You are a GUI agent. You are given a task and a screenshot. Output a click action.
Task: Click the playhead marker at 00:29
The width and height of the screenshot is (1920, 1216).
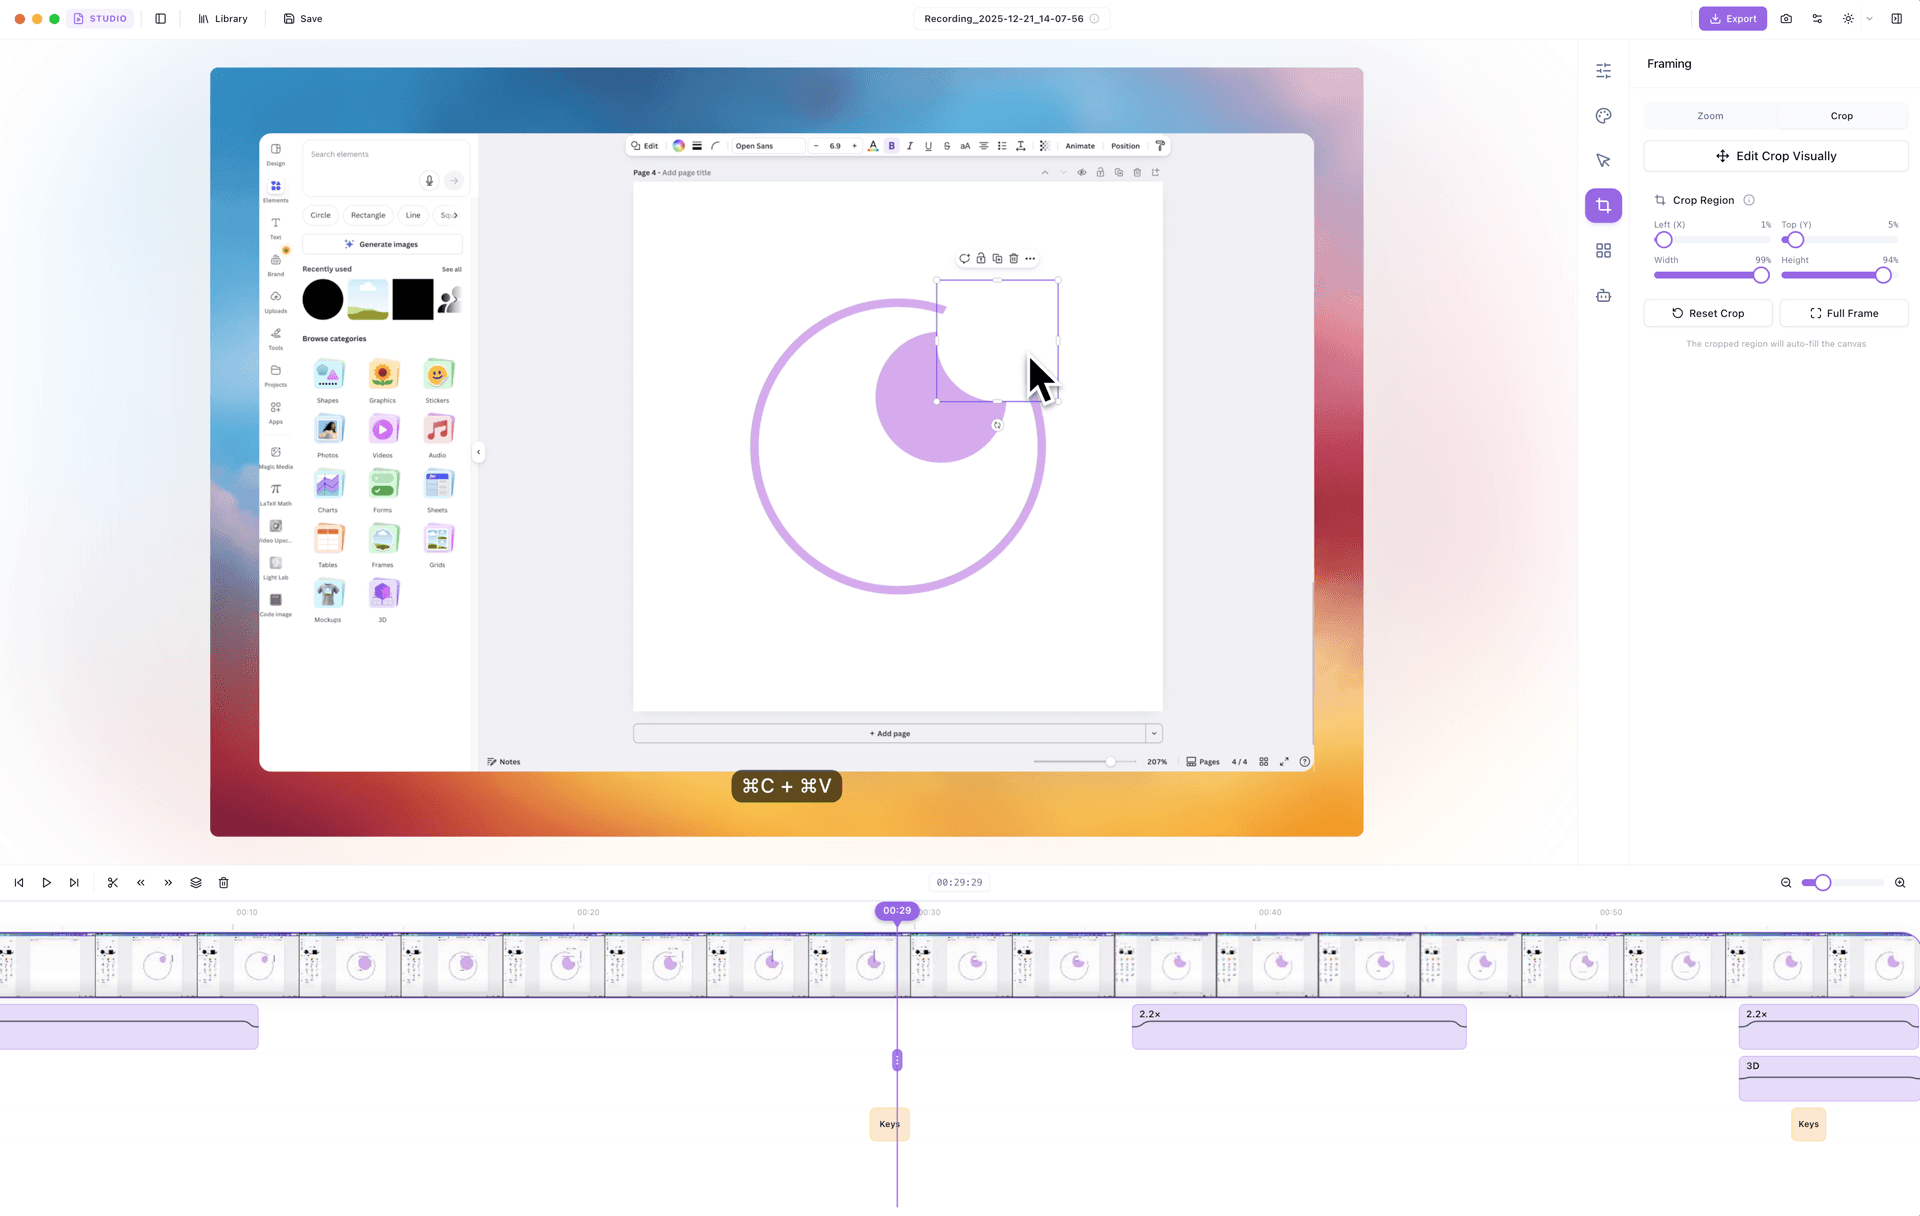[896, 911]
